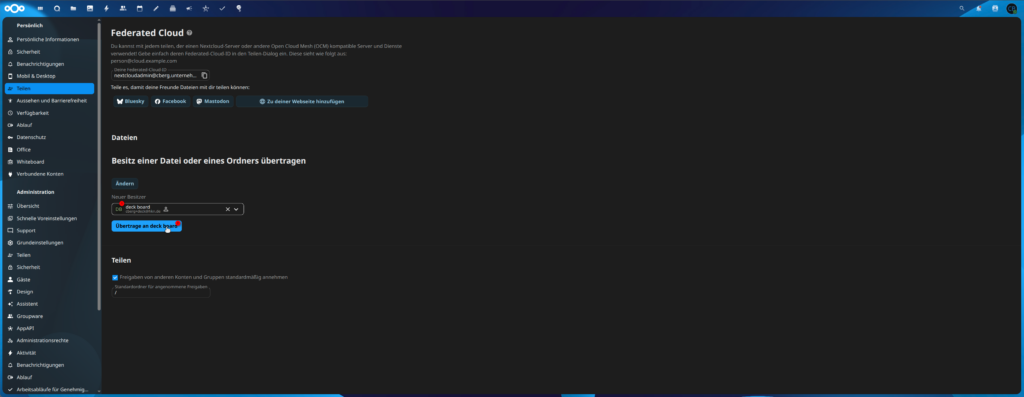1024x397 pixels.
Task: Copy the Federated Cloud ID
Action: tap(204, 76)
